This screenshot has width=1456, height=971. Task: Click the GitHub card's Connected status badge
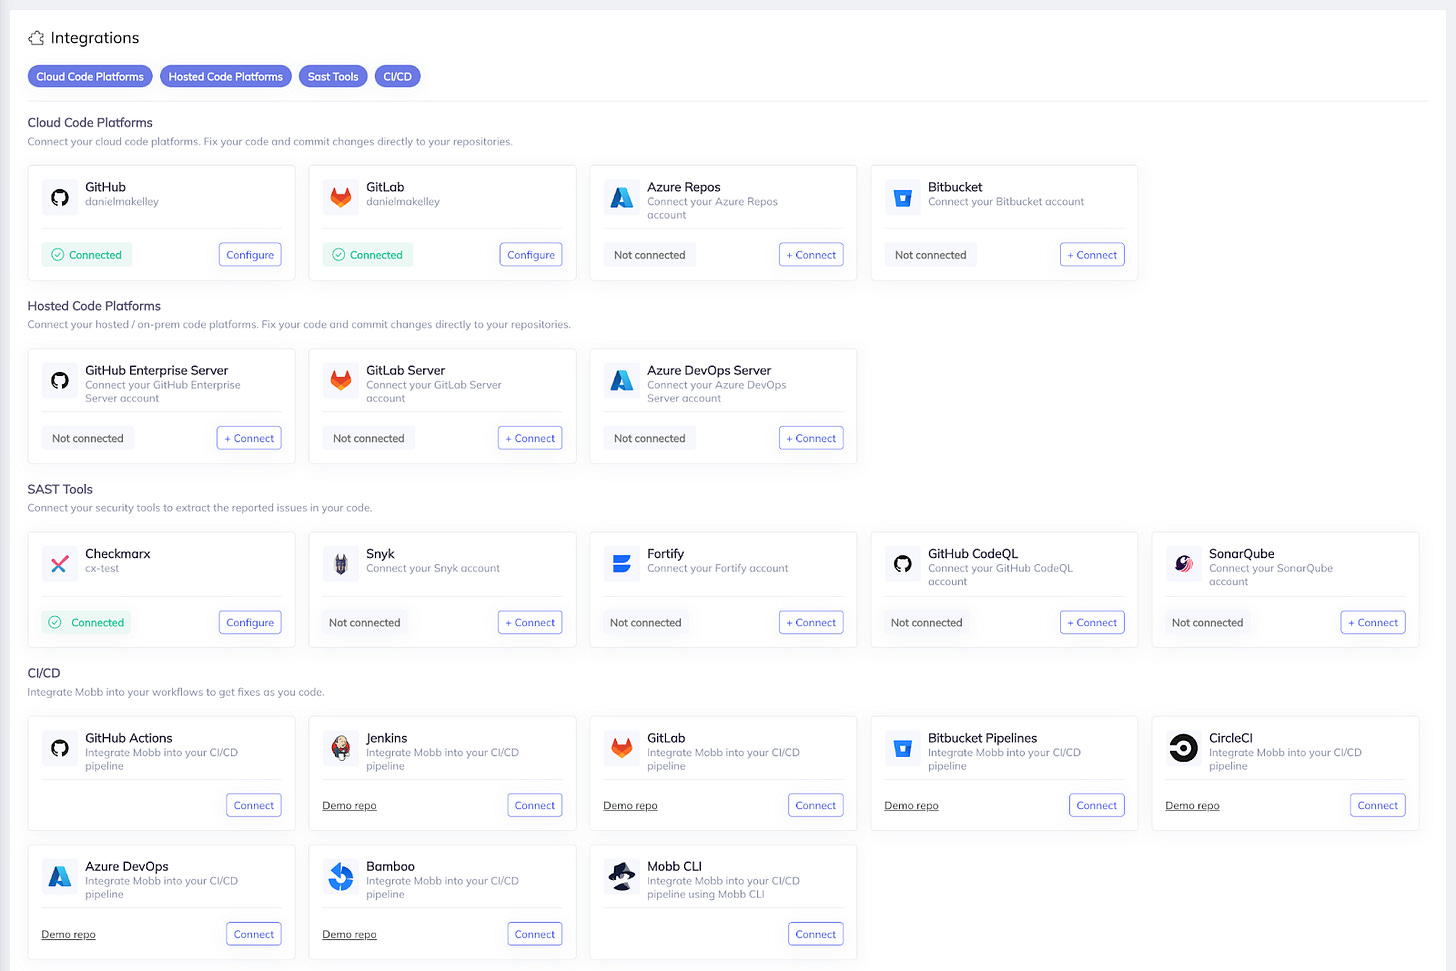[86, 255]
